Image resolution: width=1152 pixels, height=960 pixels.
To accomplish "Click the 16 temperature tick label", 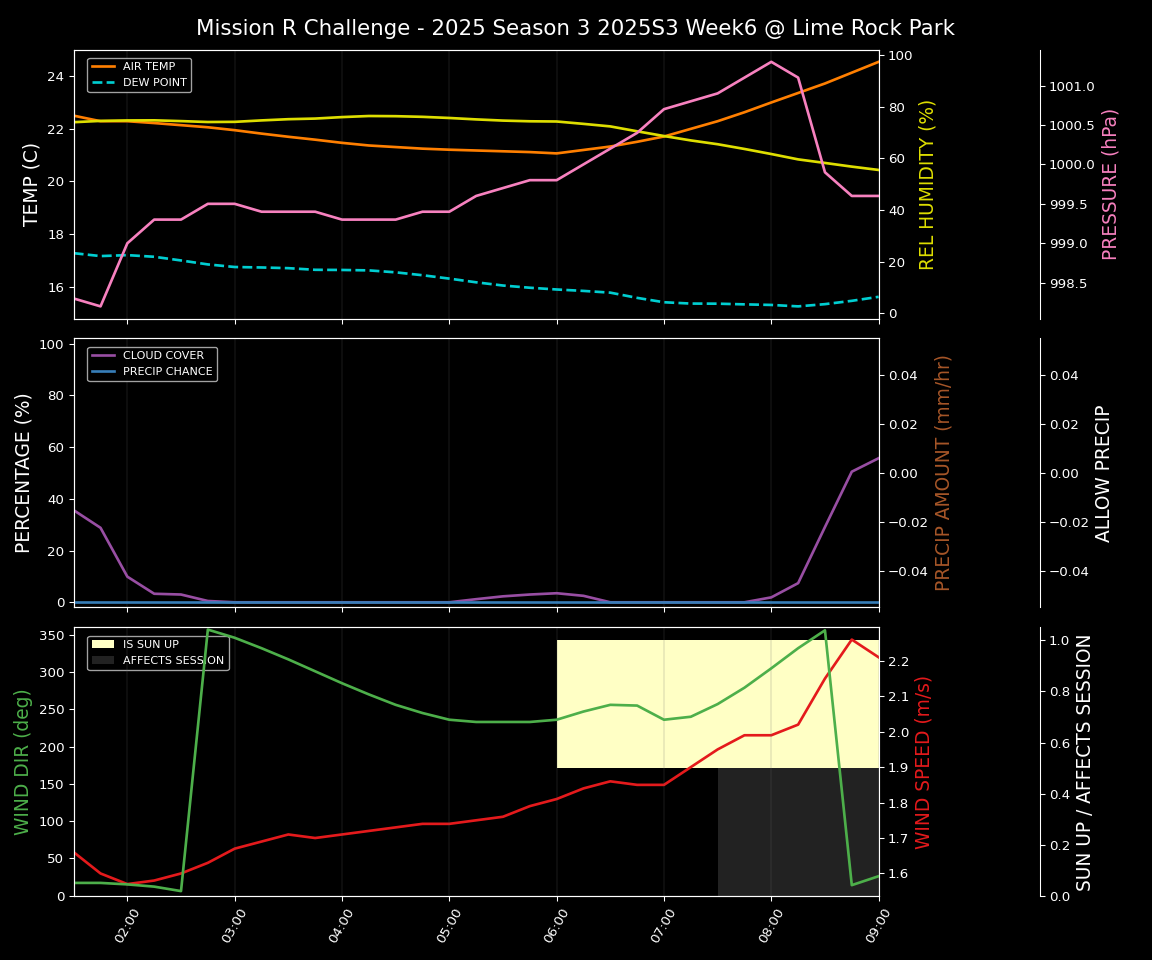I will tap(57, 288).
